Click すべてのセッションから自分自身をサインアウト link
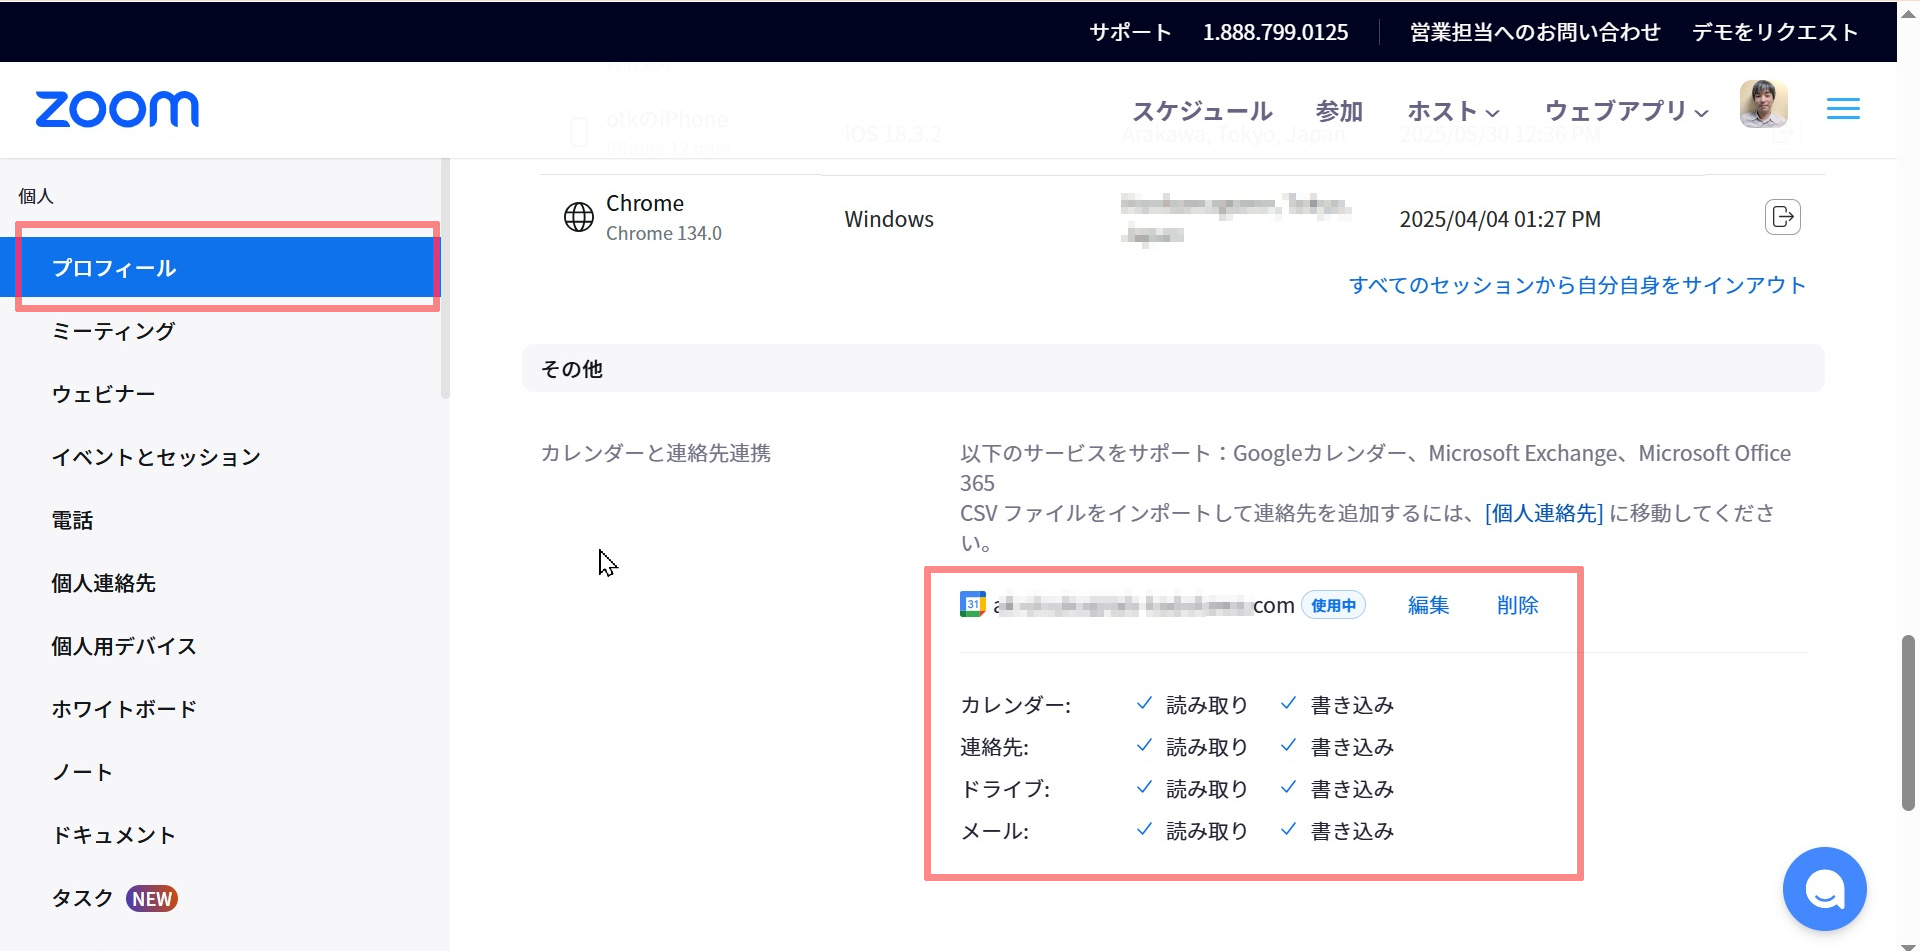 [1577, 285]
